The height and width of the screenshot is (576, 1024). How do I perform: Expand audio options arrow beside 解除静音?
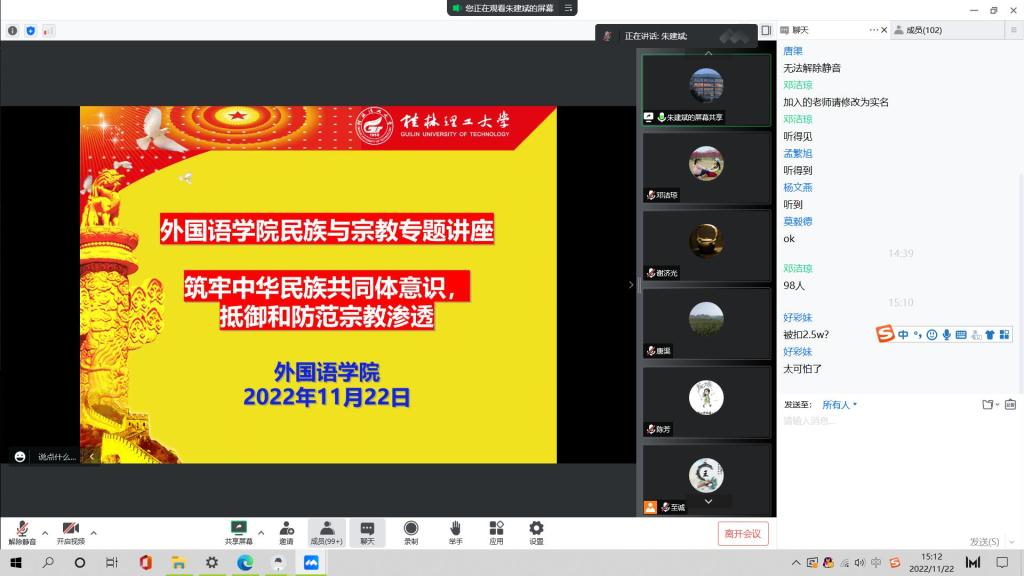(45, 532)
